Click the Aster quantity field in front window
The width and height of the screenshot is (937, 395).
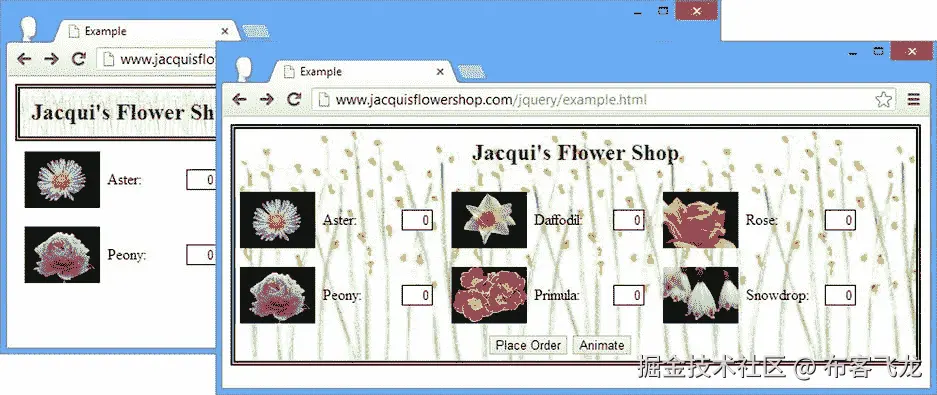(x=417, y=220)
